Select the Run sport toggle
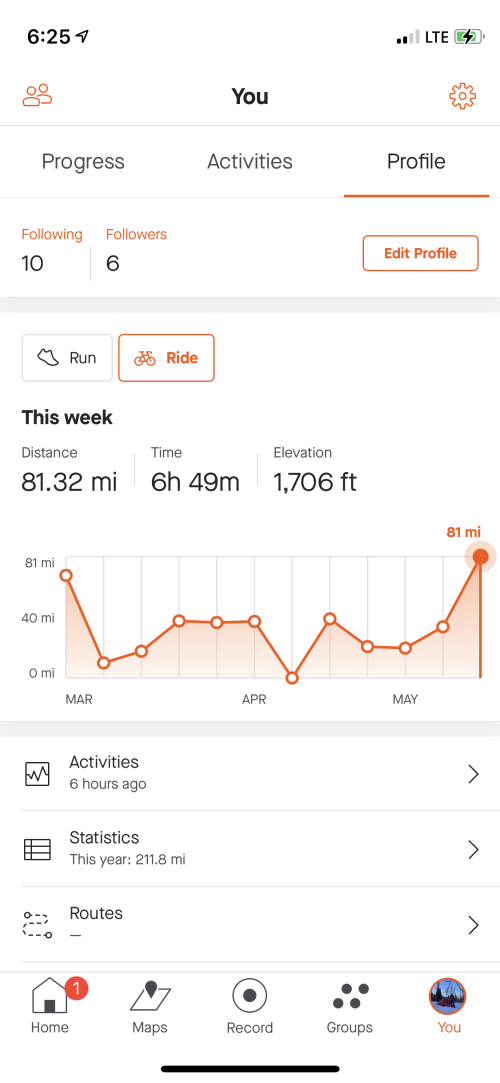 (67, 358)
